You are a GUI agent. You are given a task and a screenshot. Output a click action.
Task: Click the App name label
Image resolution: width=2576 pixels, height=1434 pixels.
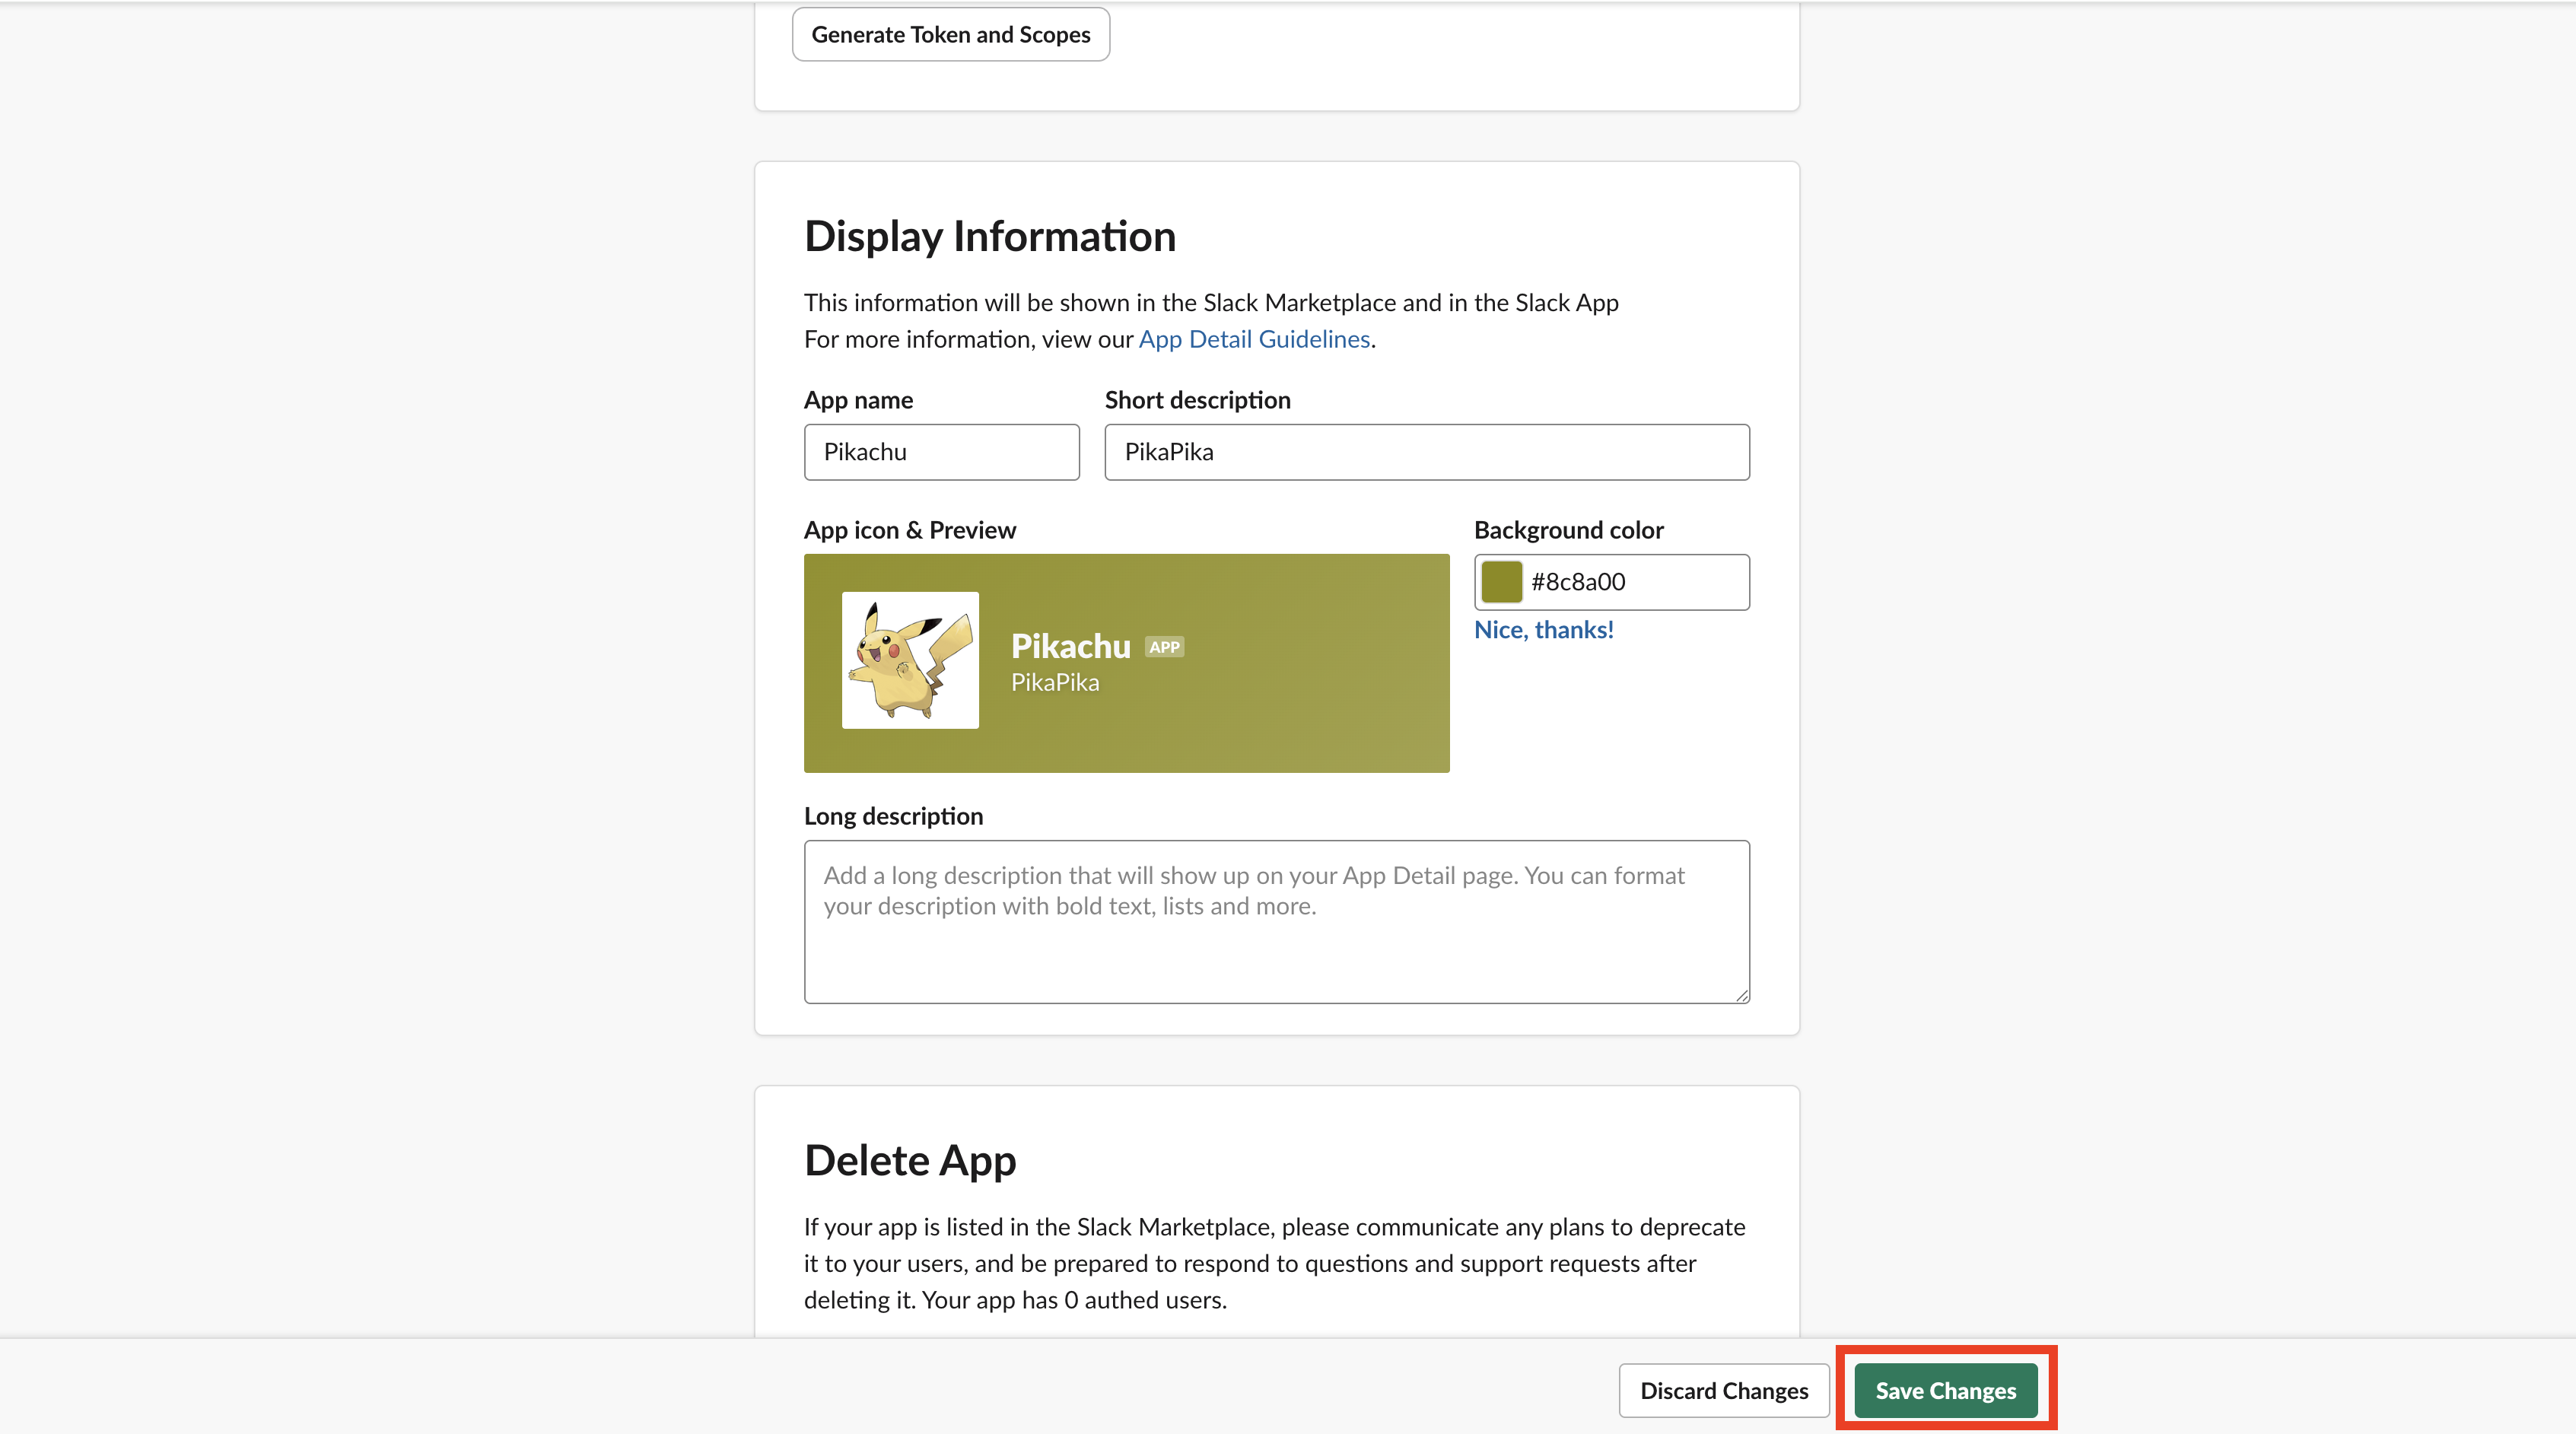(x=858, y=400)
